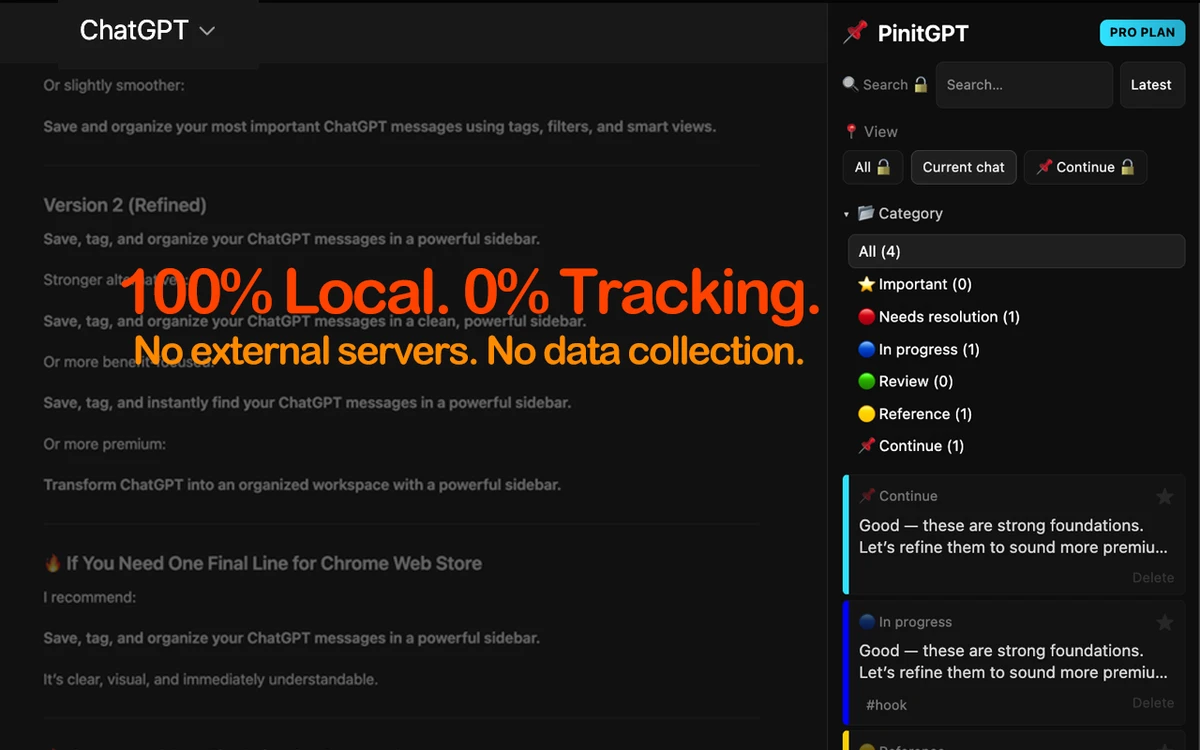Click the Version 2 (Refined) heading
This screenshot has width=1200, height=750.
pyautogui.click(x=125, y=205)
